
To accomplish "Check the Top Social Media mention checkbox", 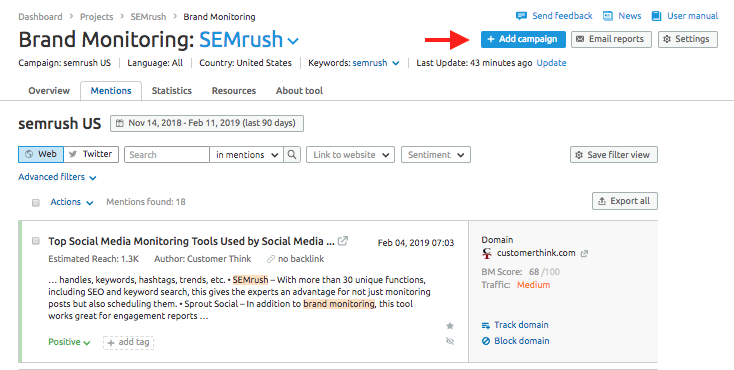I will [x=36, y=241].
